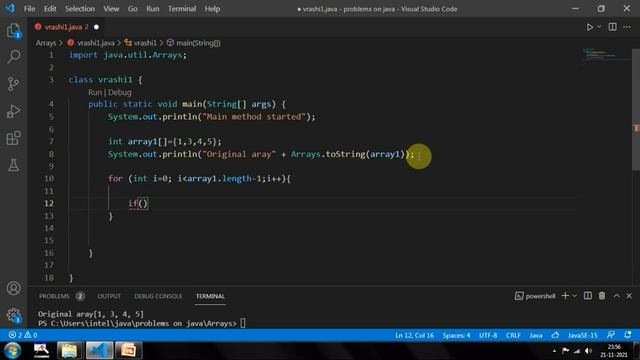
Task: Open the Terminal menu
Action: pyautogui.click(x=182, y=9)
